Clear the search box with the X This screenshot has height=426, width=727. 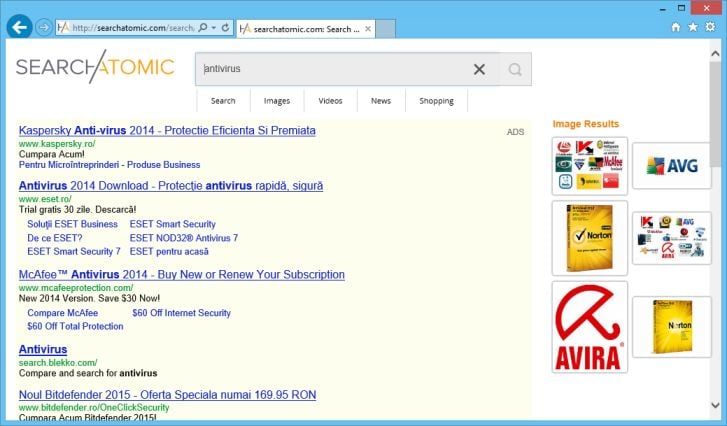pos(479,70)
